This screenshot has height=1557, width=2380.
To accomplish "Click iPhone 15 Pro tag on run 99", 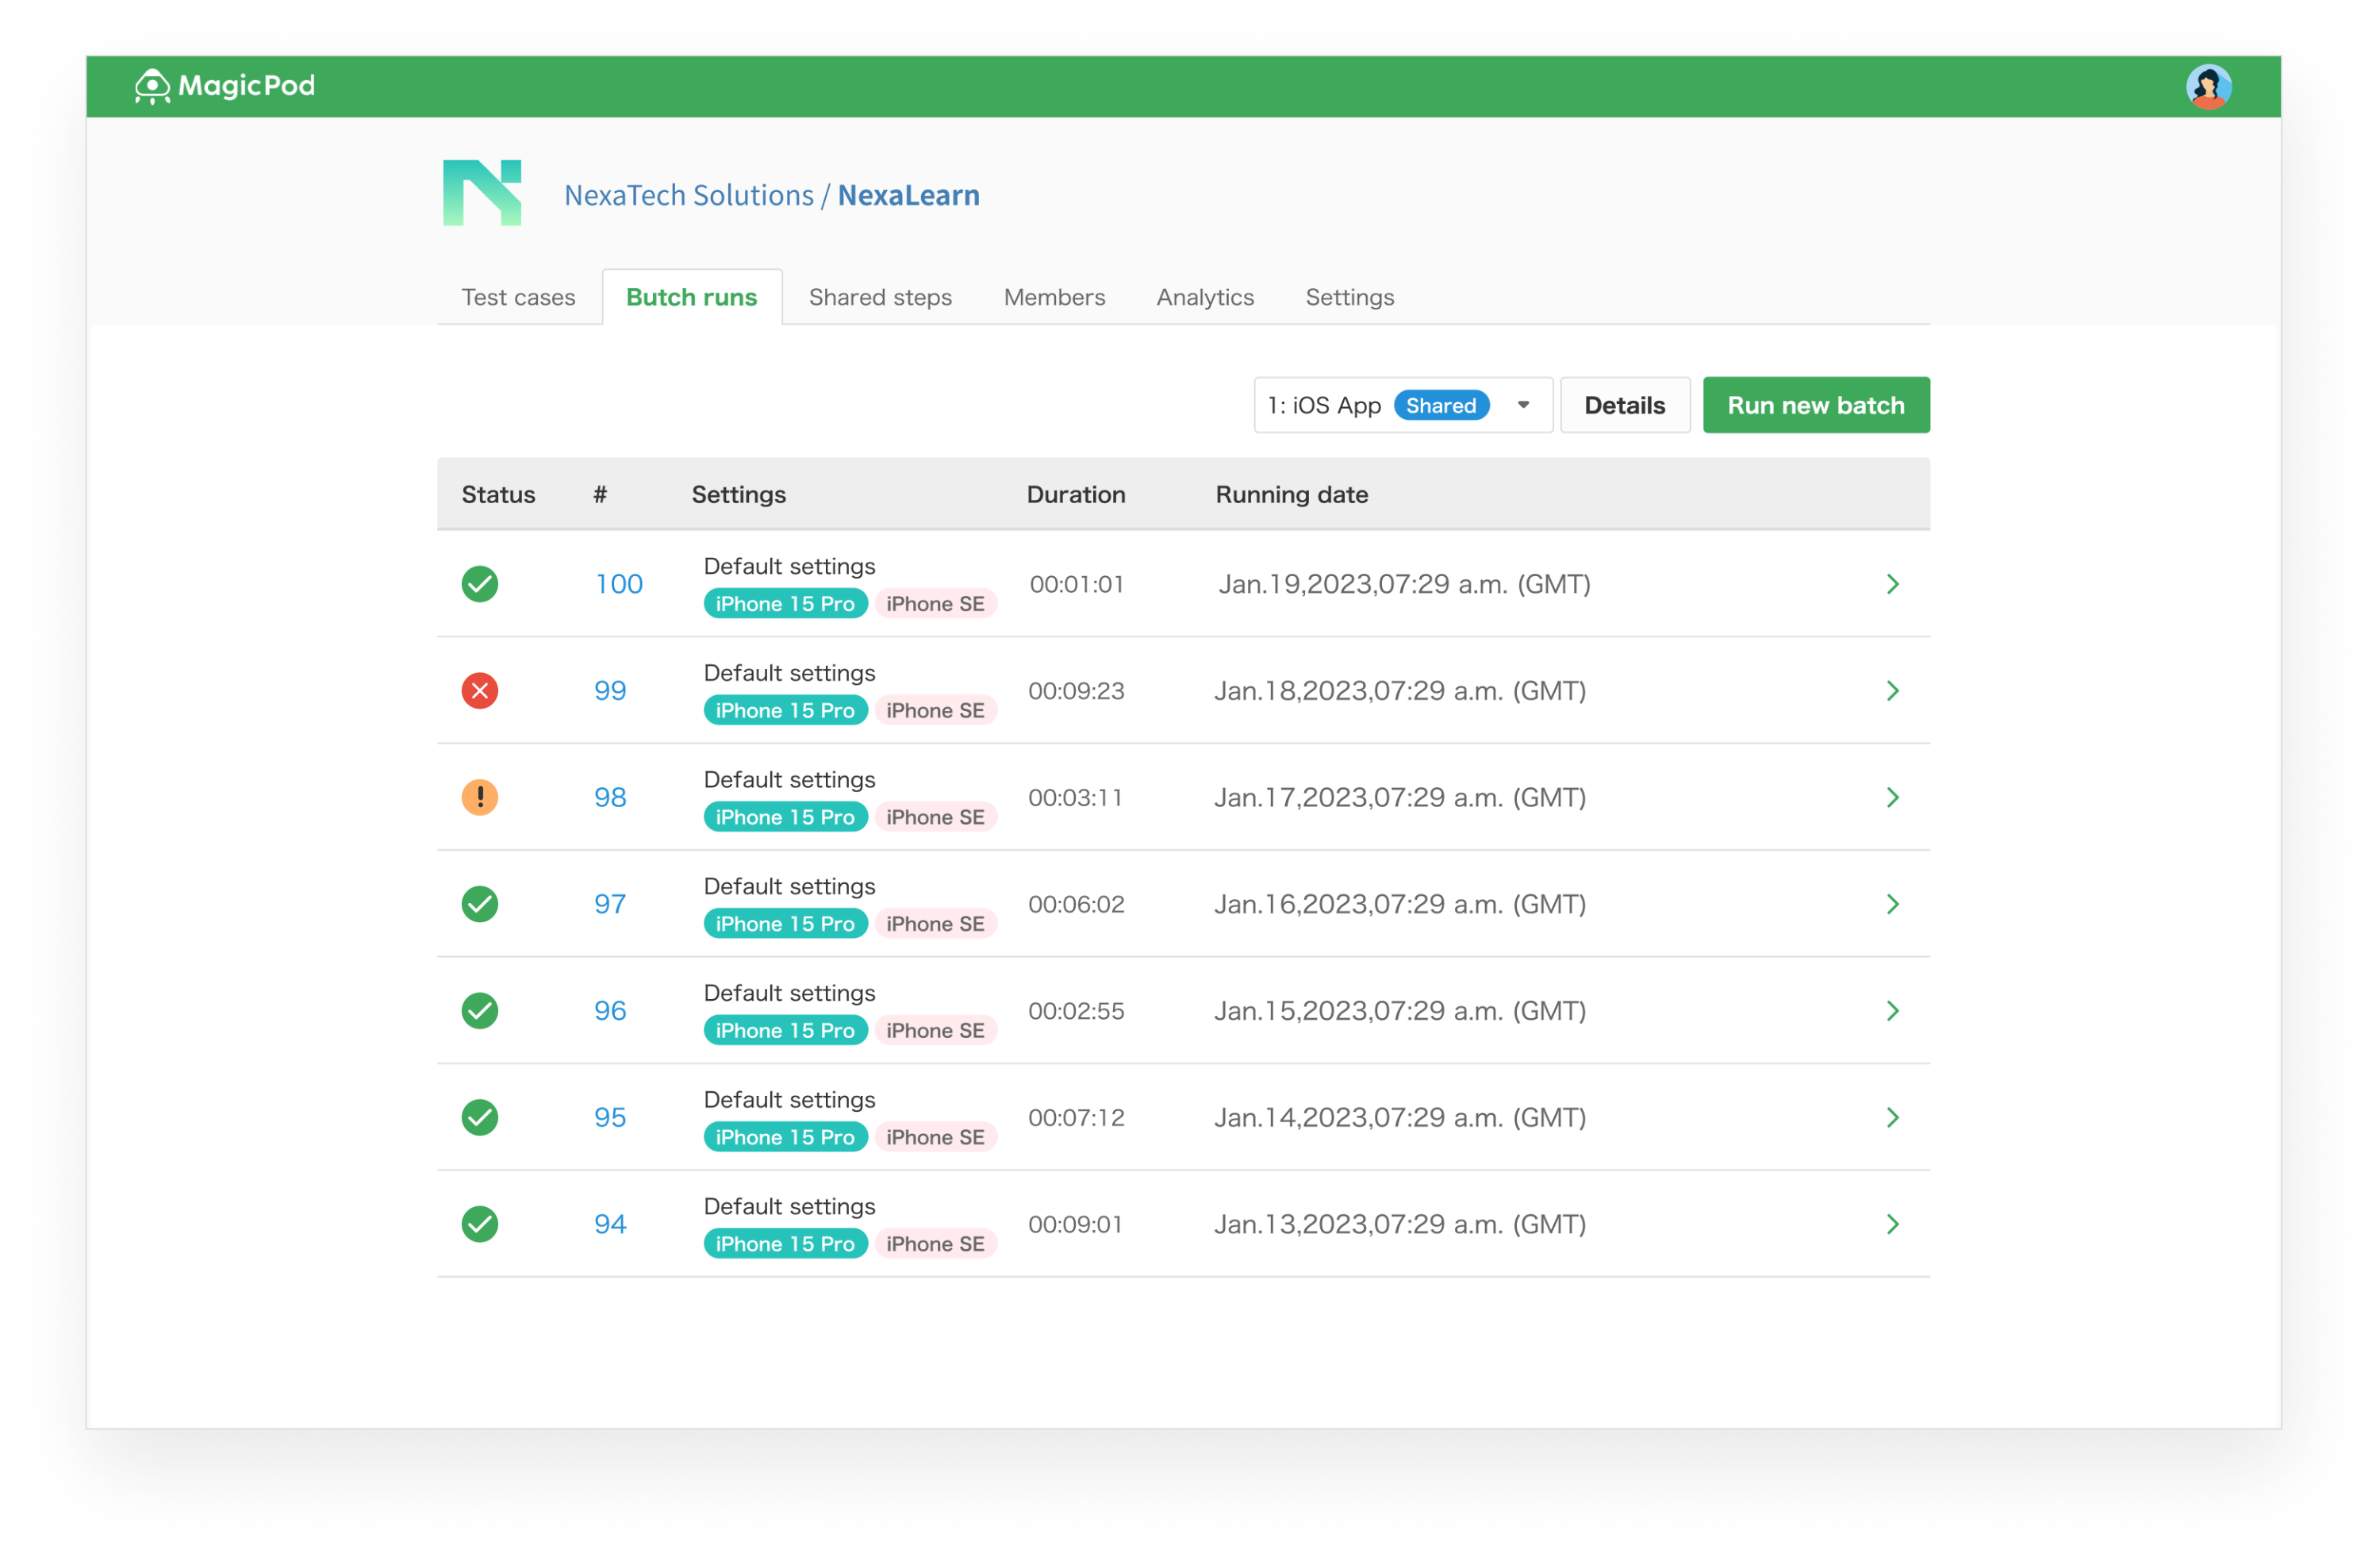I will 784,710.
